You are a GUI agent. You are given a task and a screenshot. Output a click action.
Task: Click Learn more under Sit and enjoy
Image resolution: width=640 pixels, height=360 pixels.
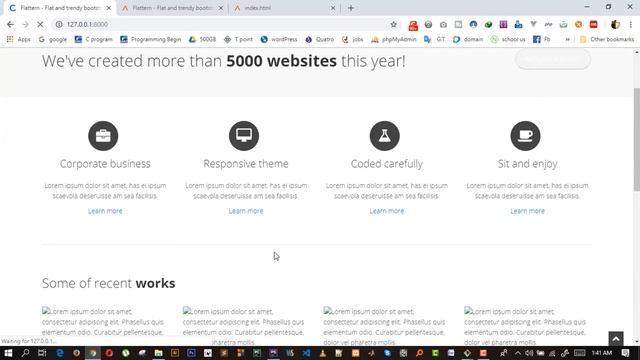pos(527,211)
